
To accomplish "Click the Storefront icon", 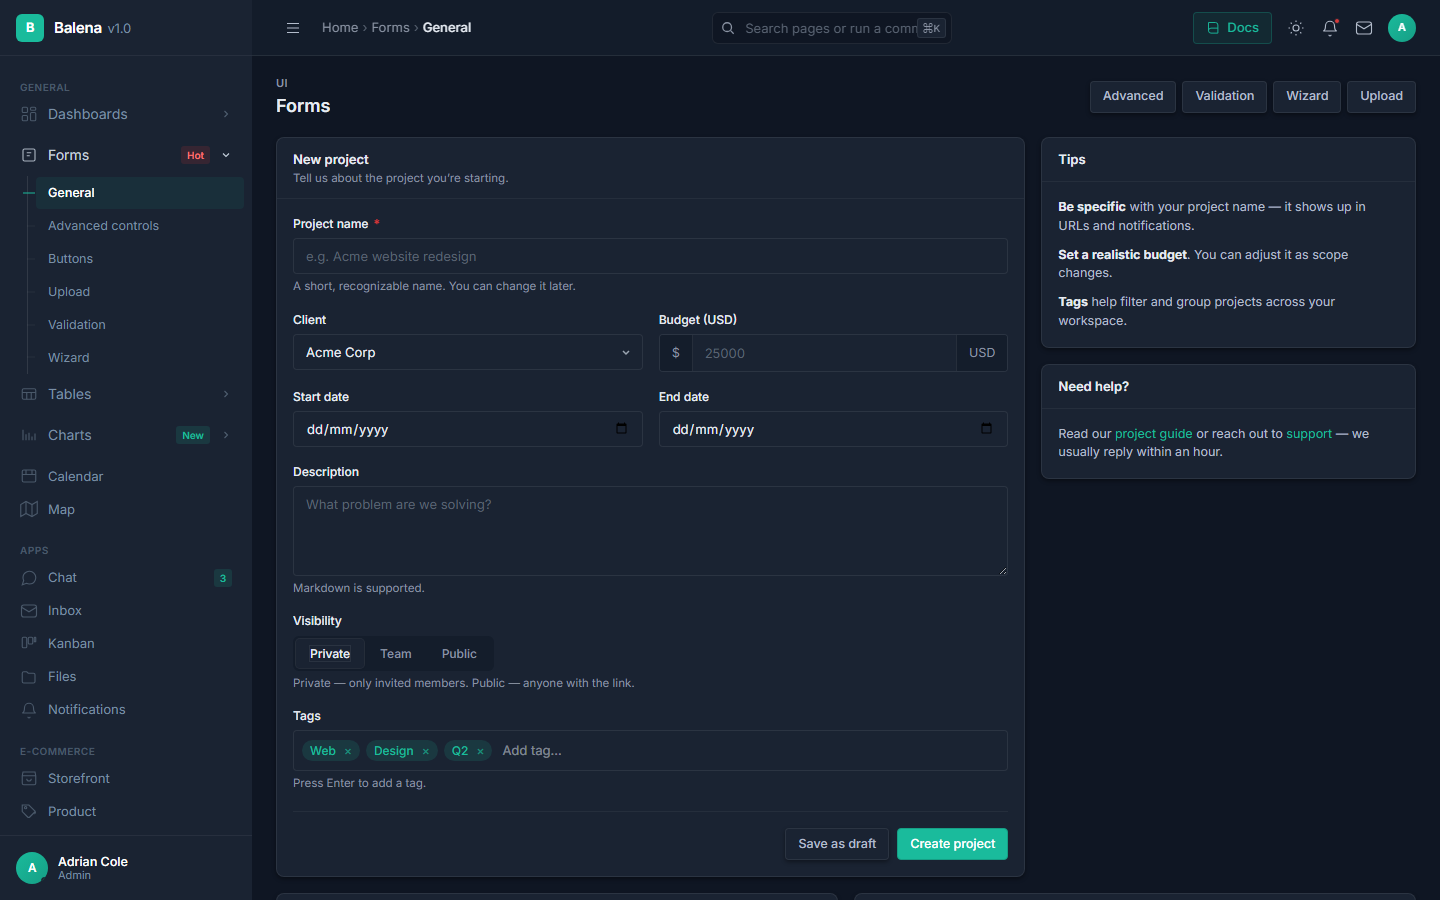I will tap(29, 778).
